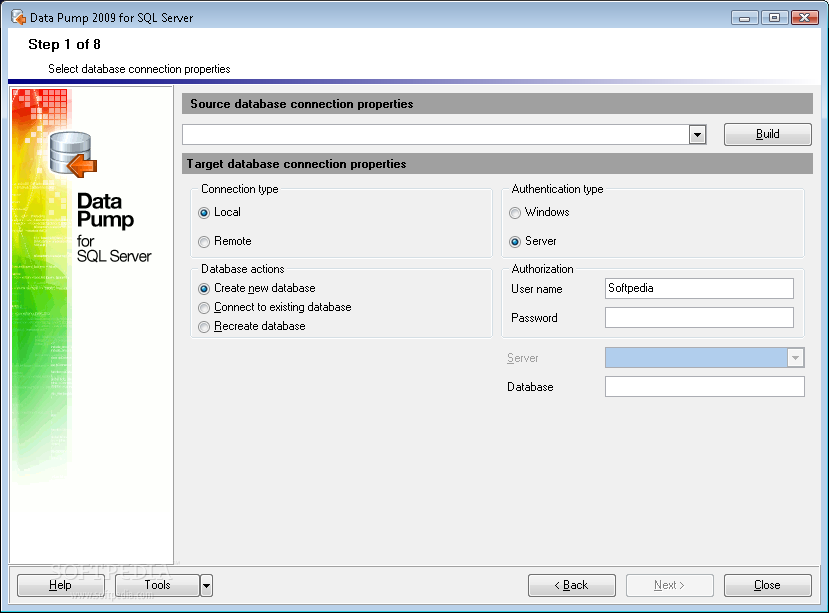Click the 'Database' field label

pyautogui.click(x=530, y=387)
